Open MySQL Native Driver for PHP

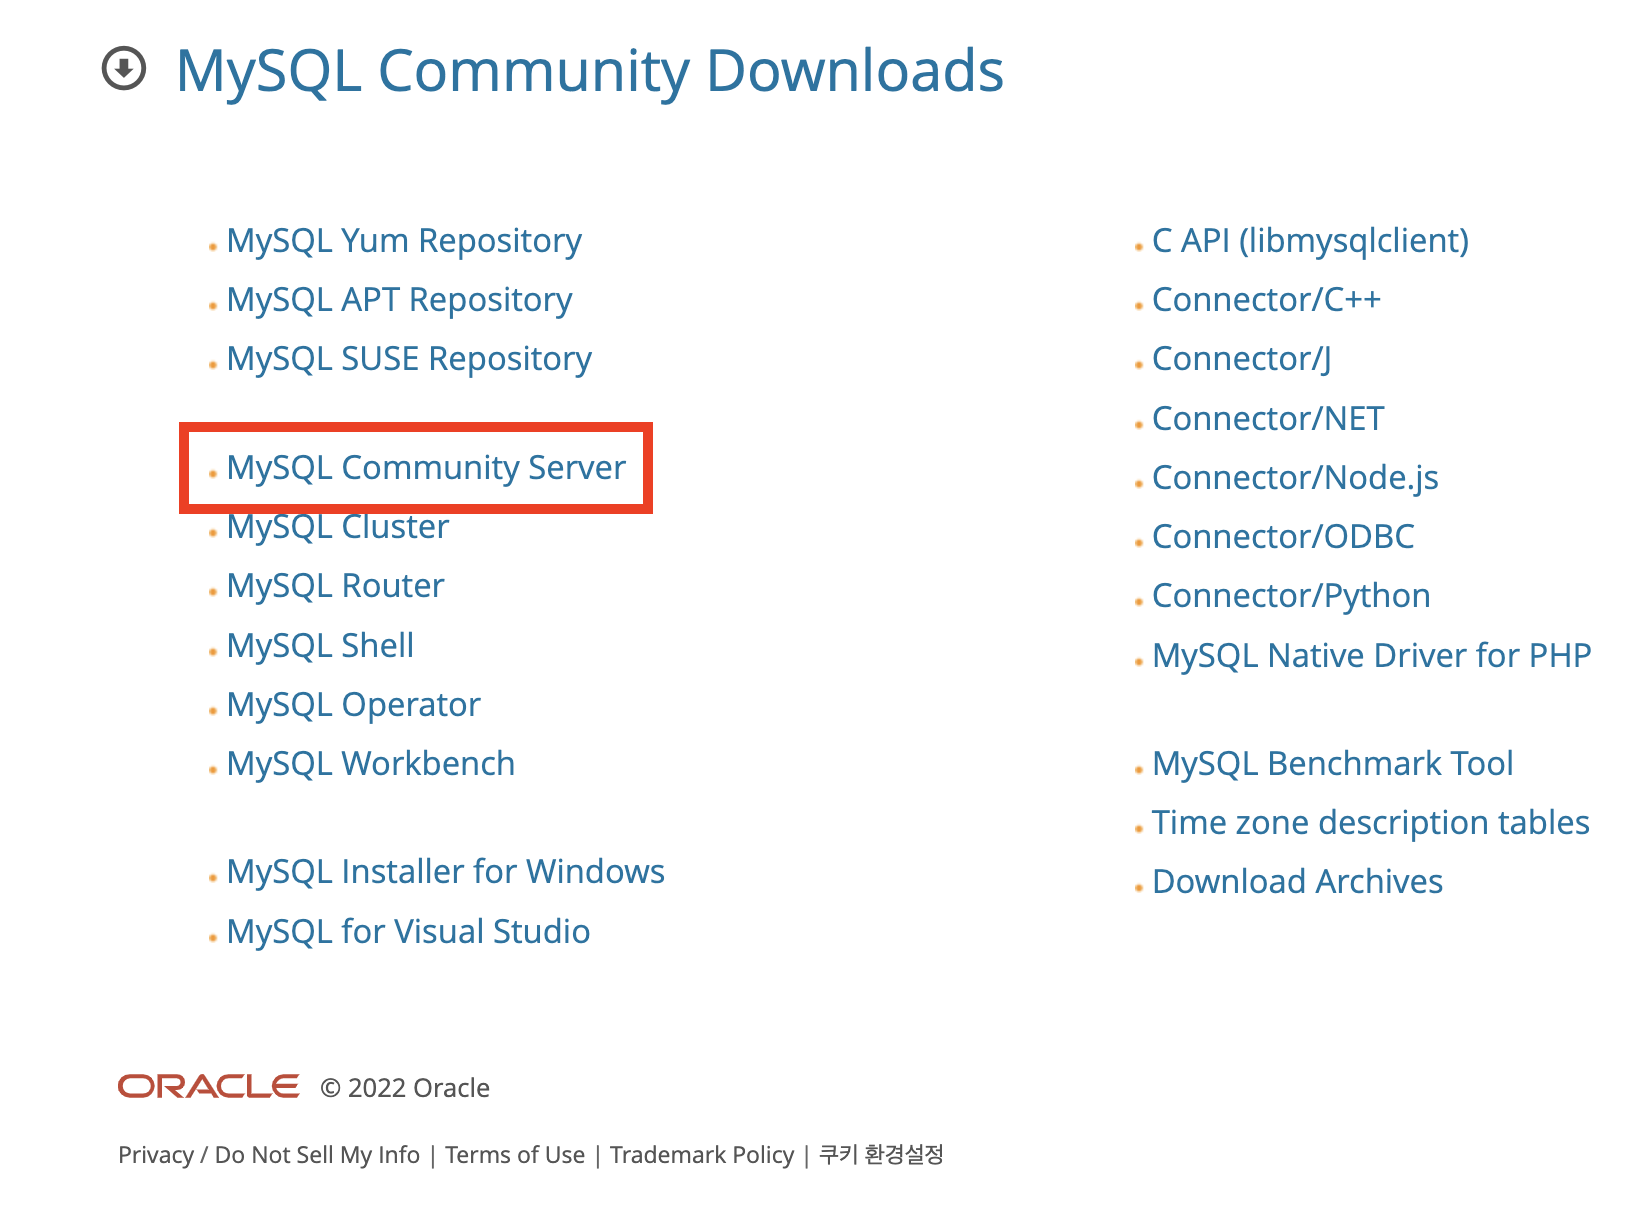point(1371,656)
